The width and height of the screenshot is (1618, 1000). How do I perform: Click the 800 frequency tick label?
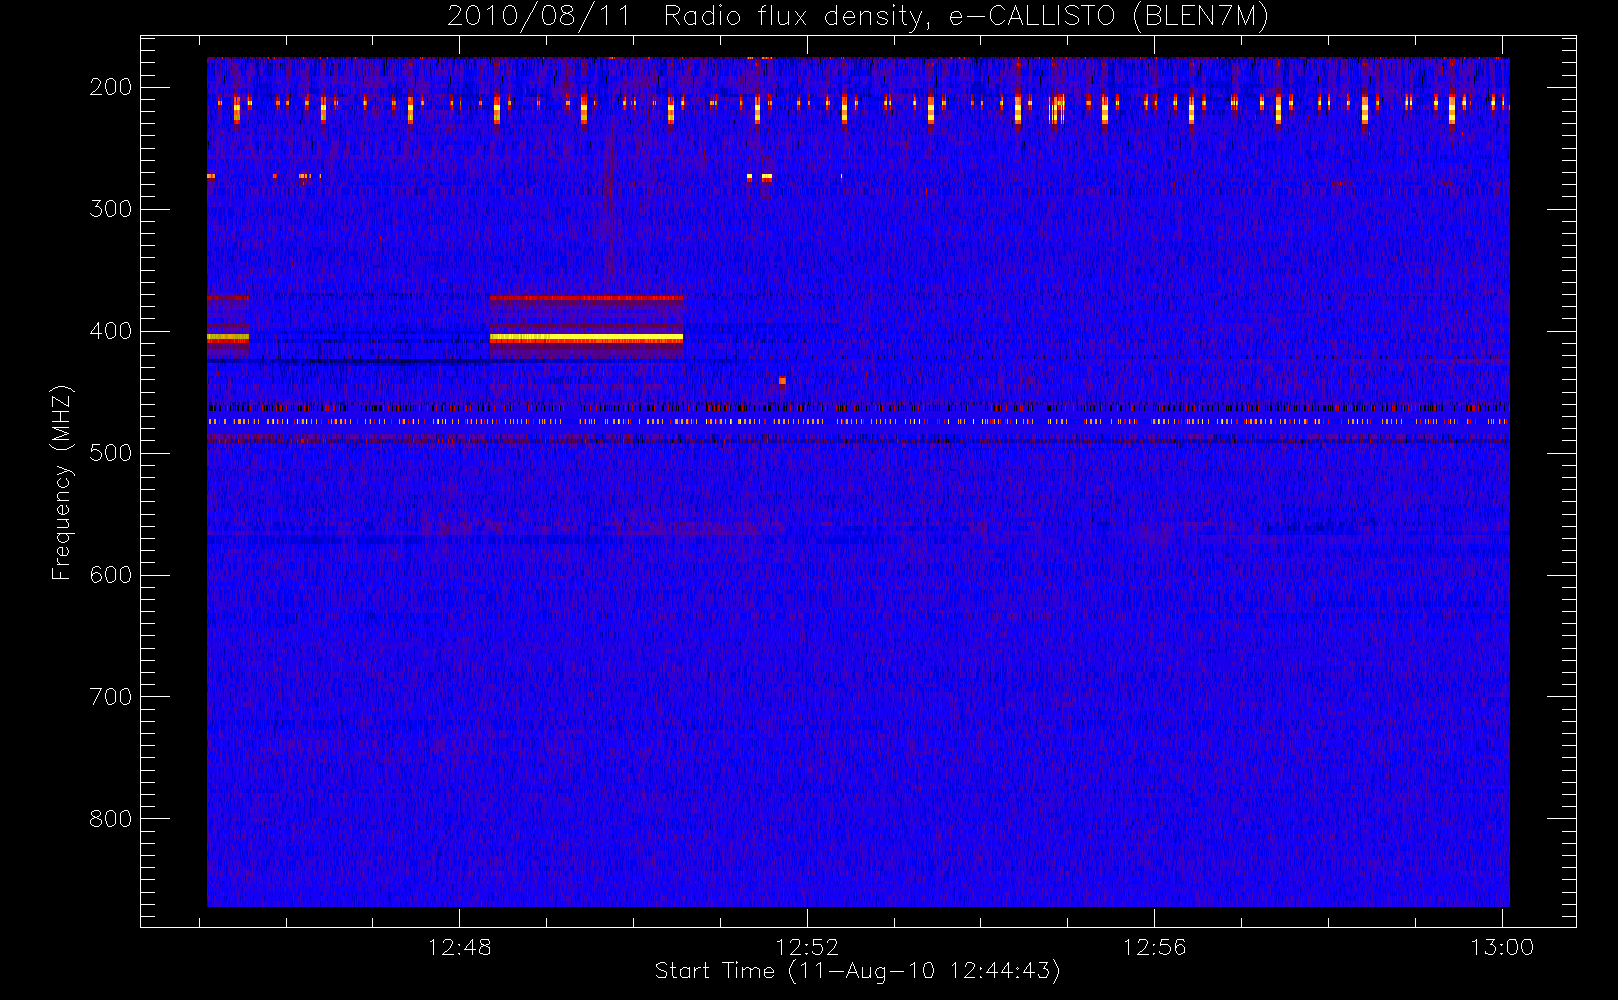111,819
